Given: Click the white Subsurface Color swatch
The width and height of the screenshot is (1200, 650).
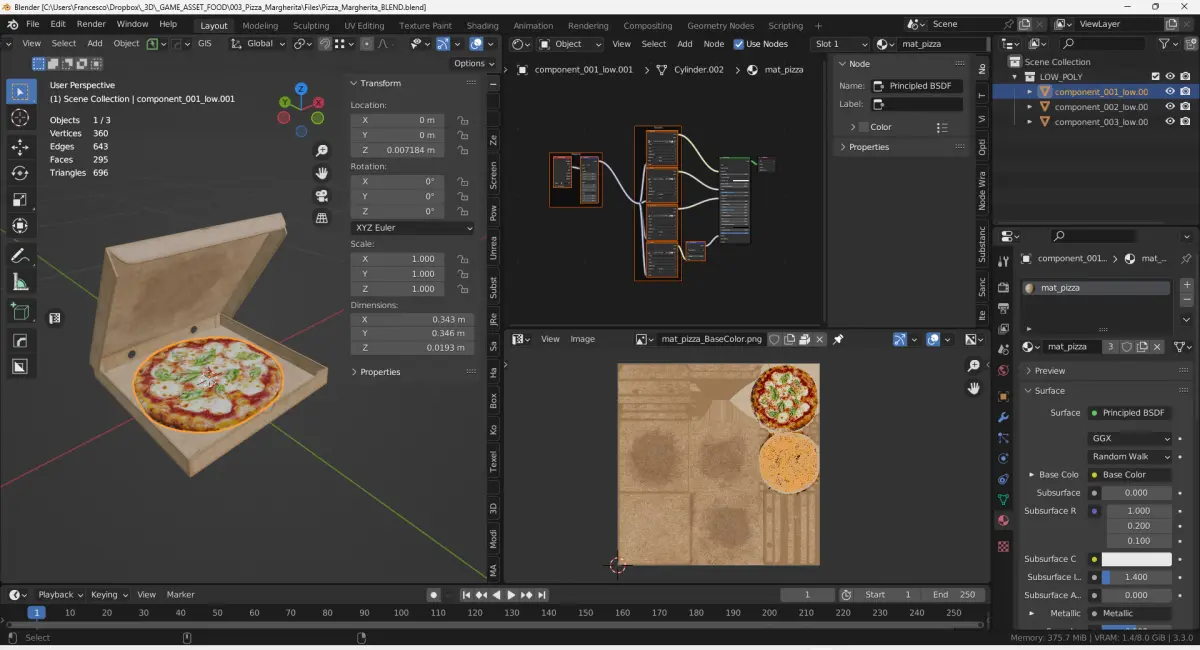Looking at the screenshot, I should [1136, 559].
